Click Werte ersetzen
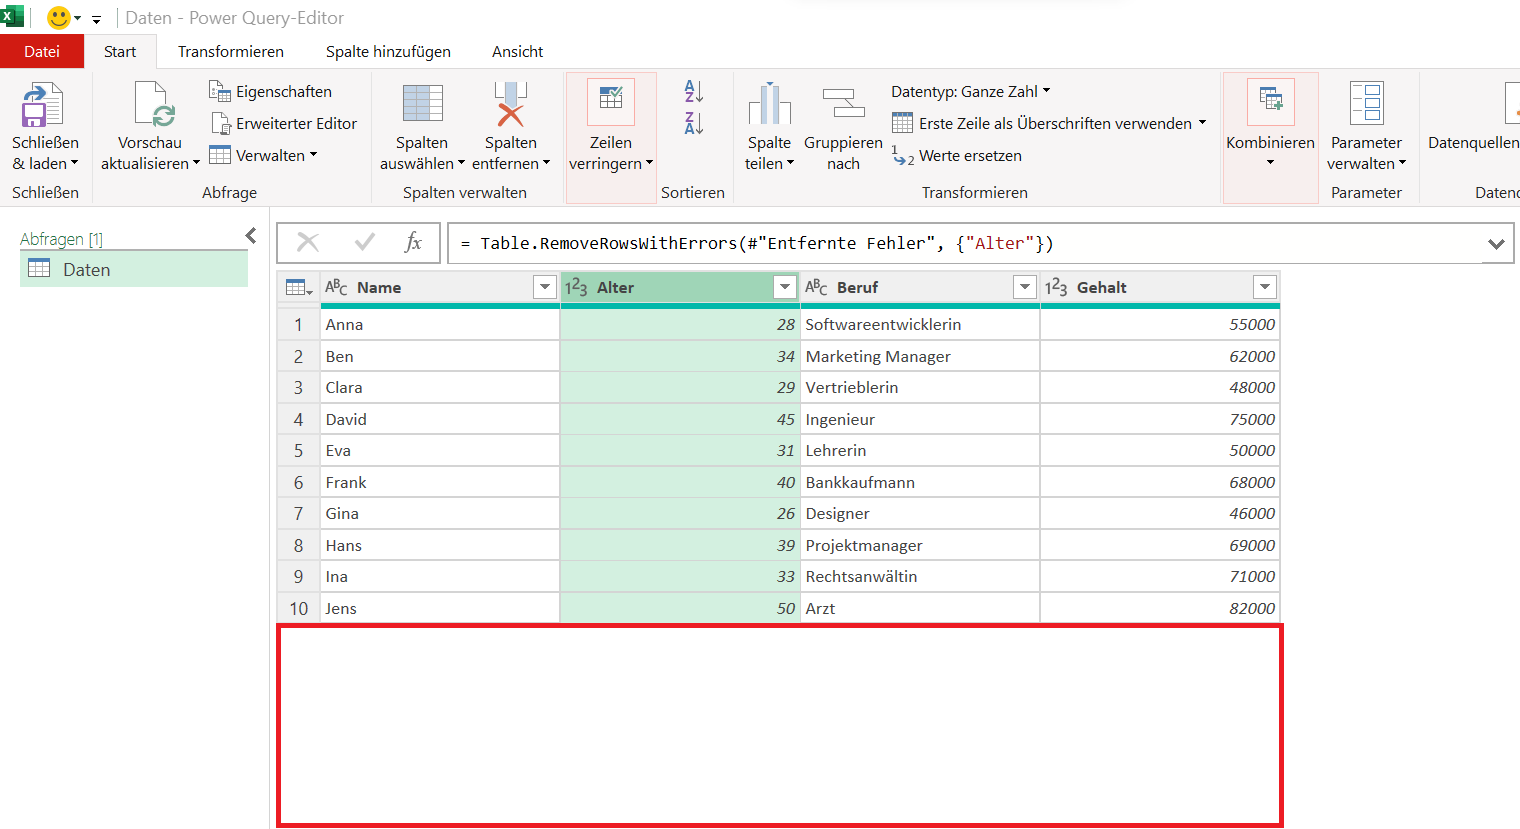 tap(957, 156)
